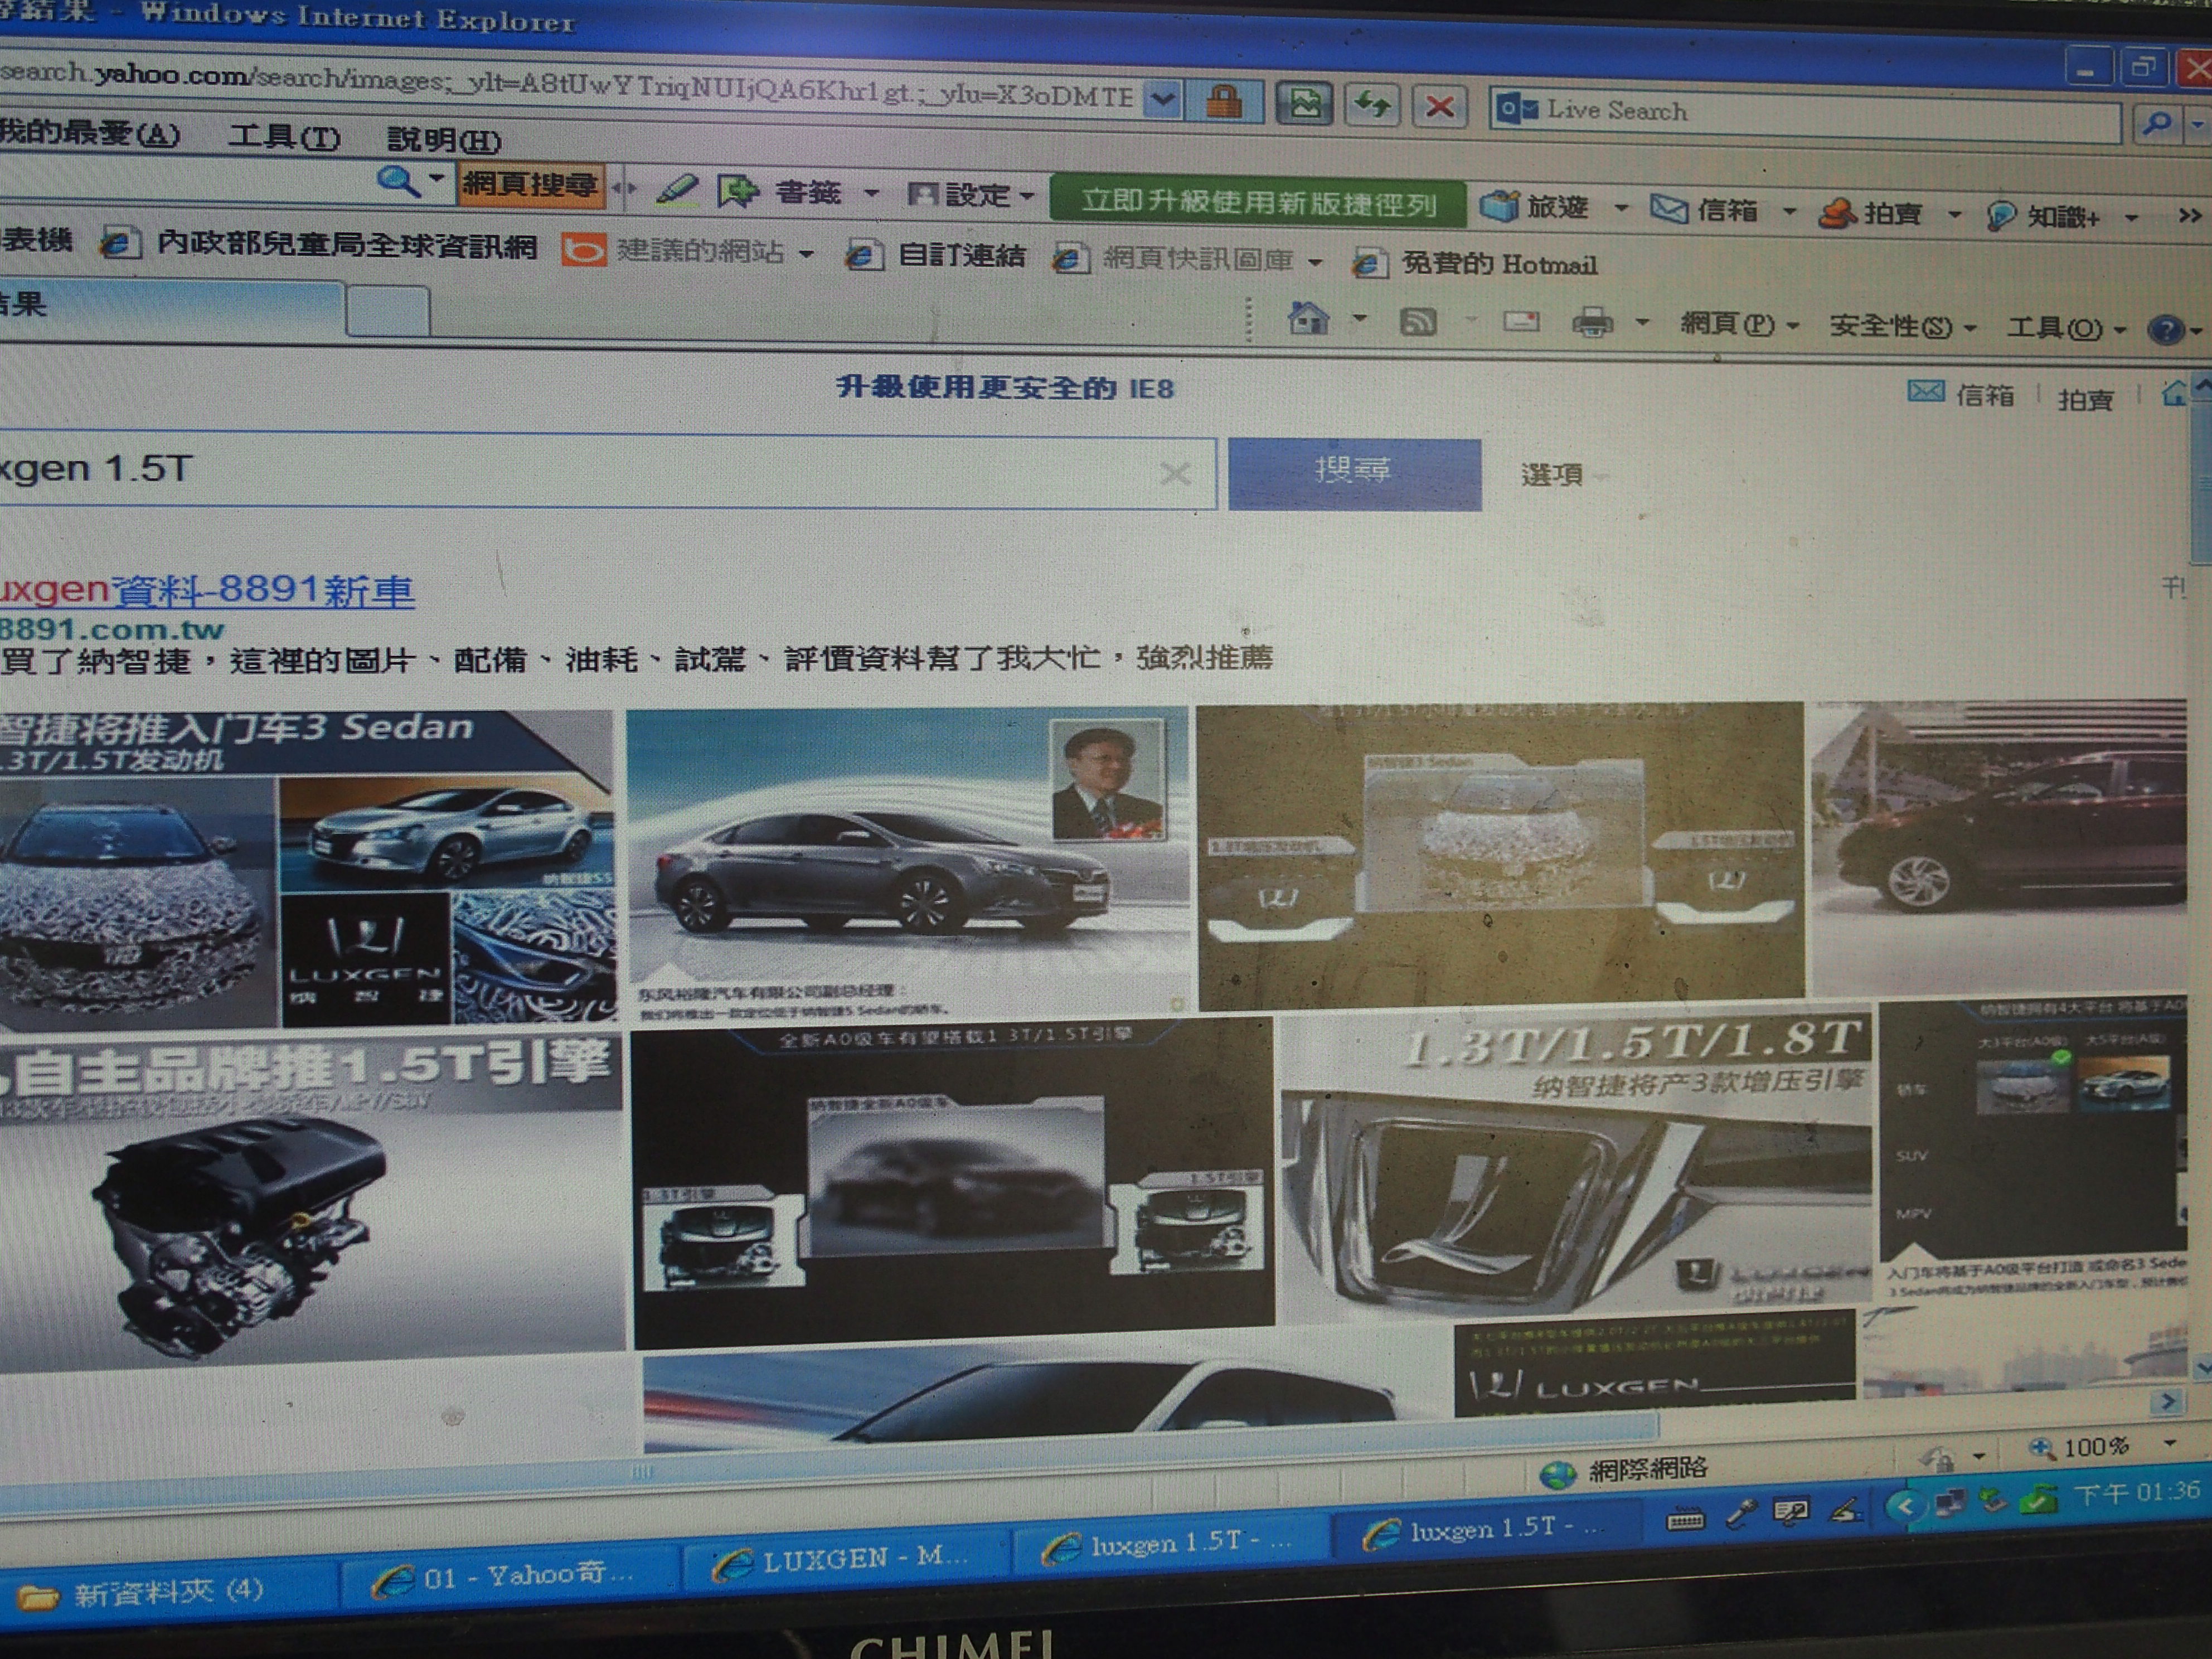Screen dimensions: 2212x1659
Task: Open the 升級使用更安全的 IE8 link
Action: point(1004,387)
